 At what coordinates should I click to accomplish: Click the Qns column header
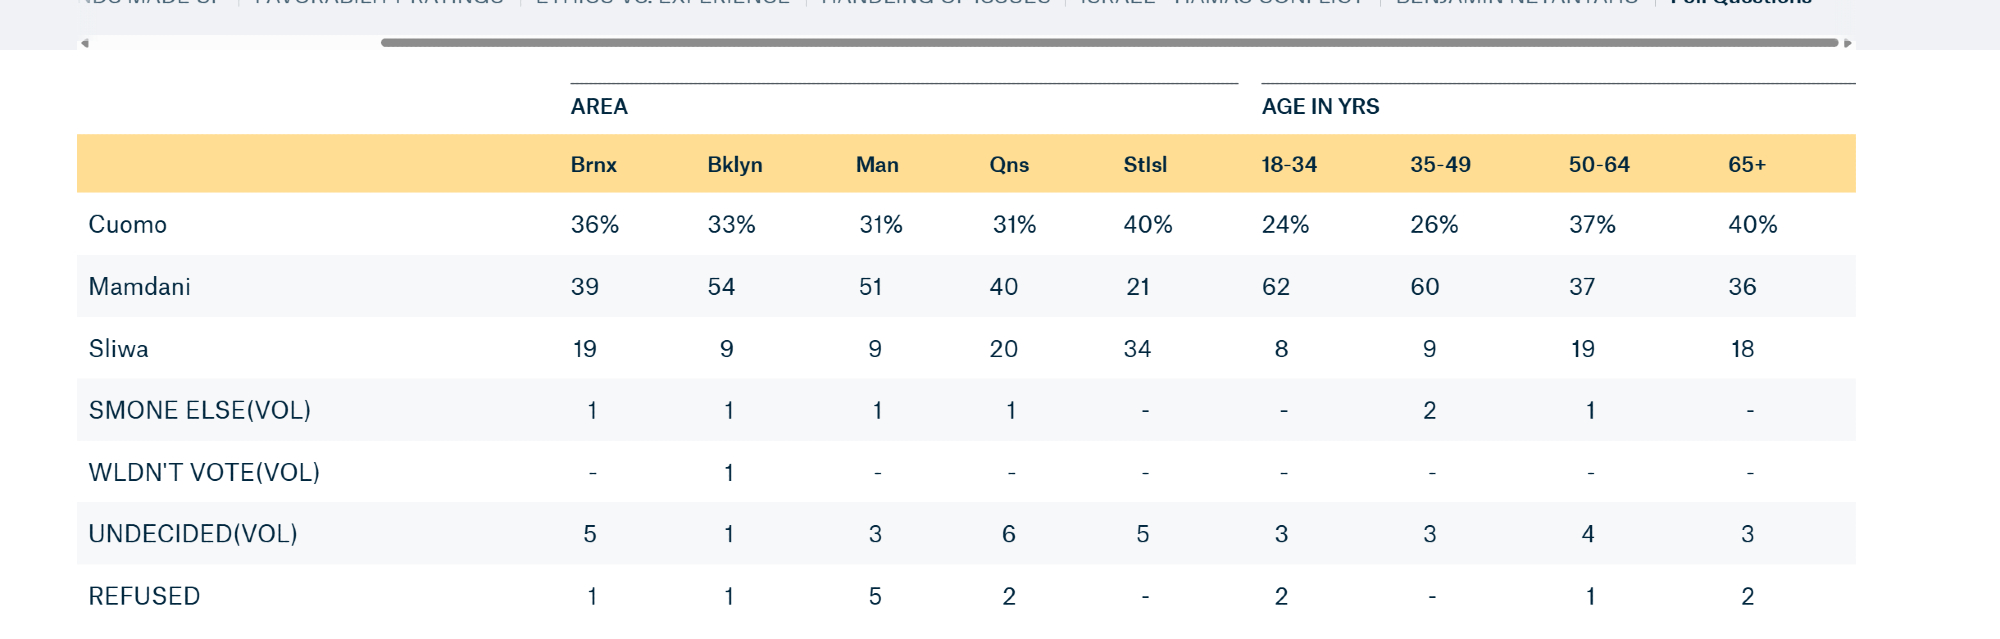1009,165
